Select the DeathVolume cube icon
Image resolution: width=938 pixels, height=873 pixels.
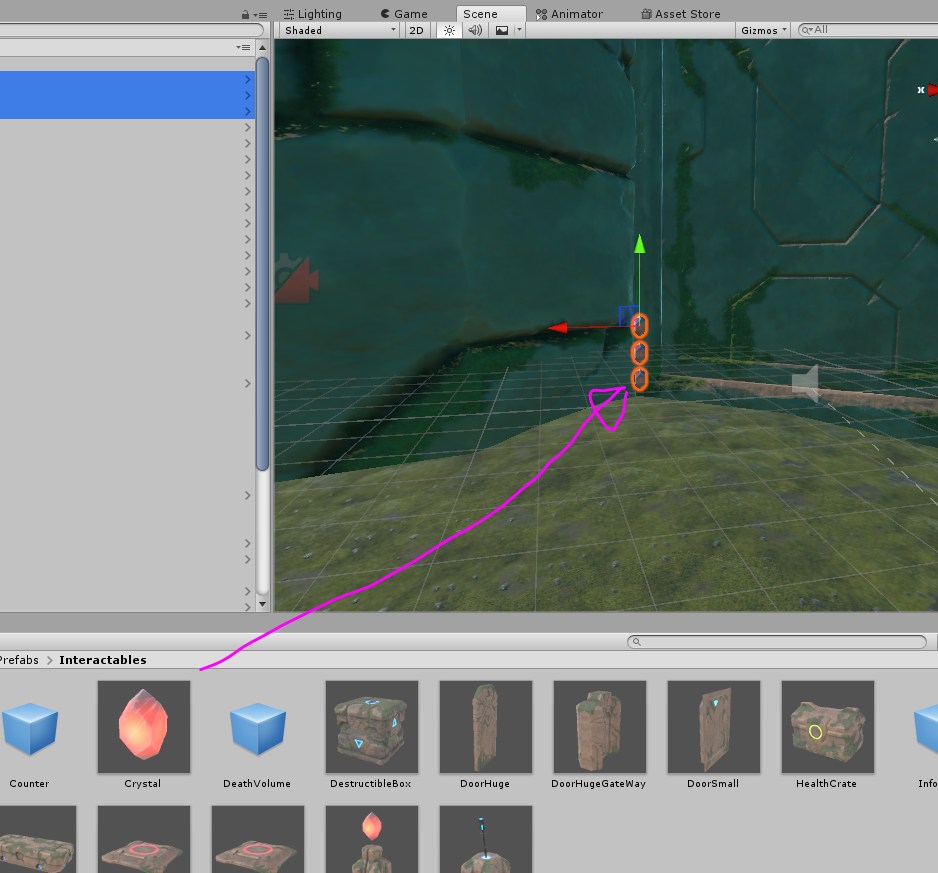[258, 726]
